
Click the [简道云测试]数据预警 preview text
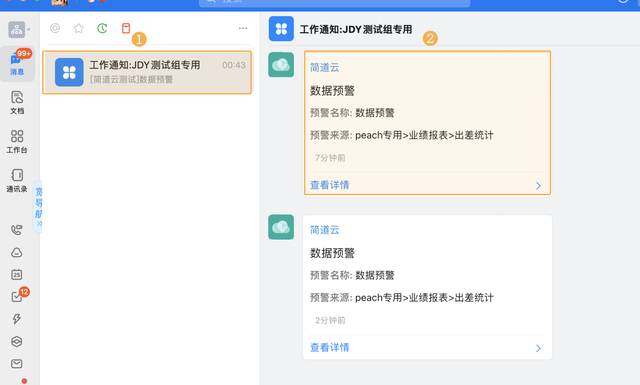click(131, 79)
